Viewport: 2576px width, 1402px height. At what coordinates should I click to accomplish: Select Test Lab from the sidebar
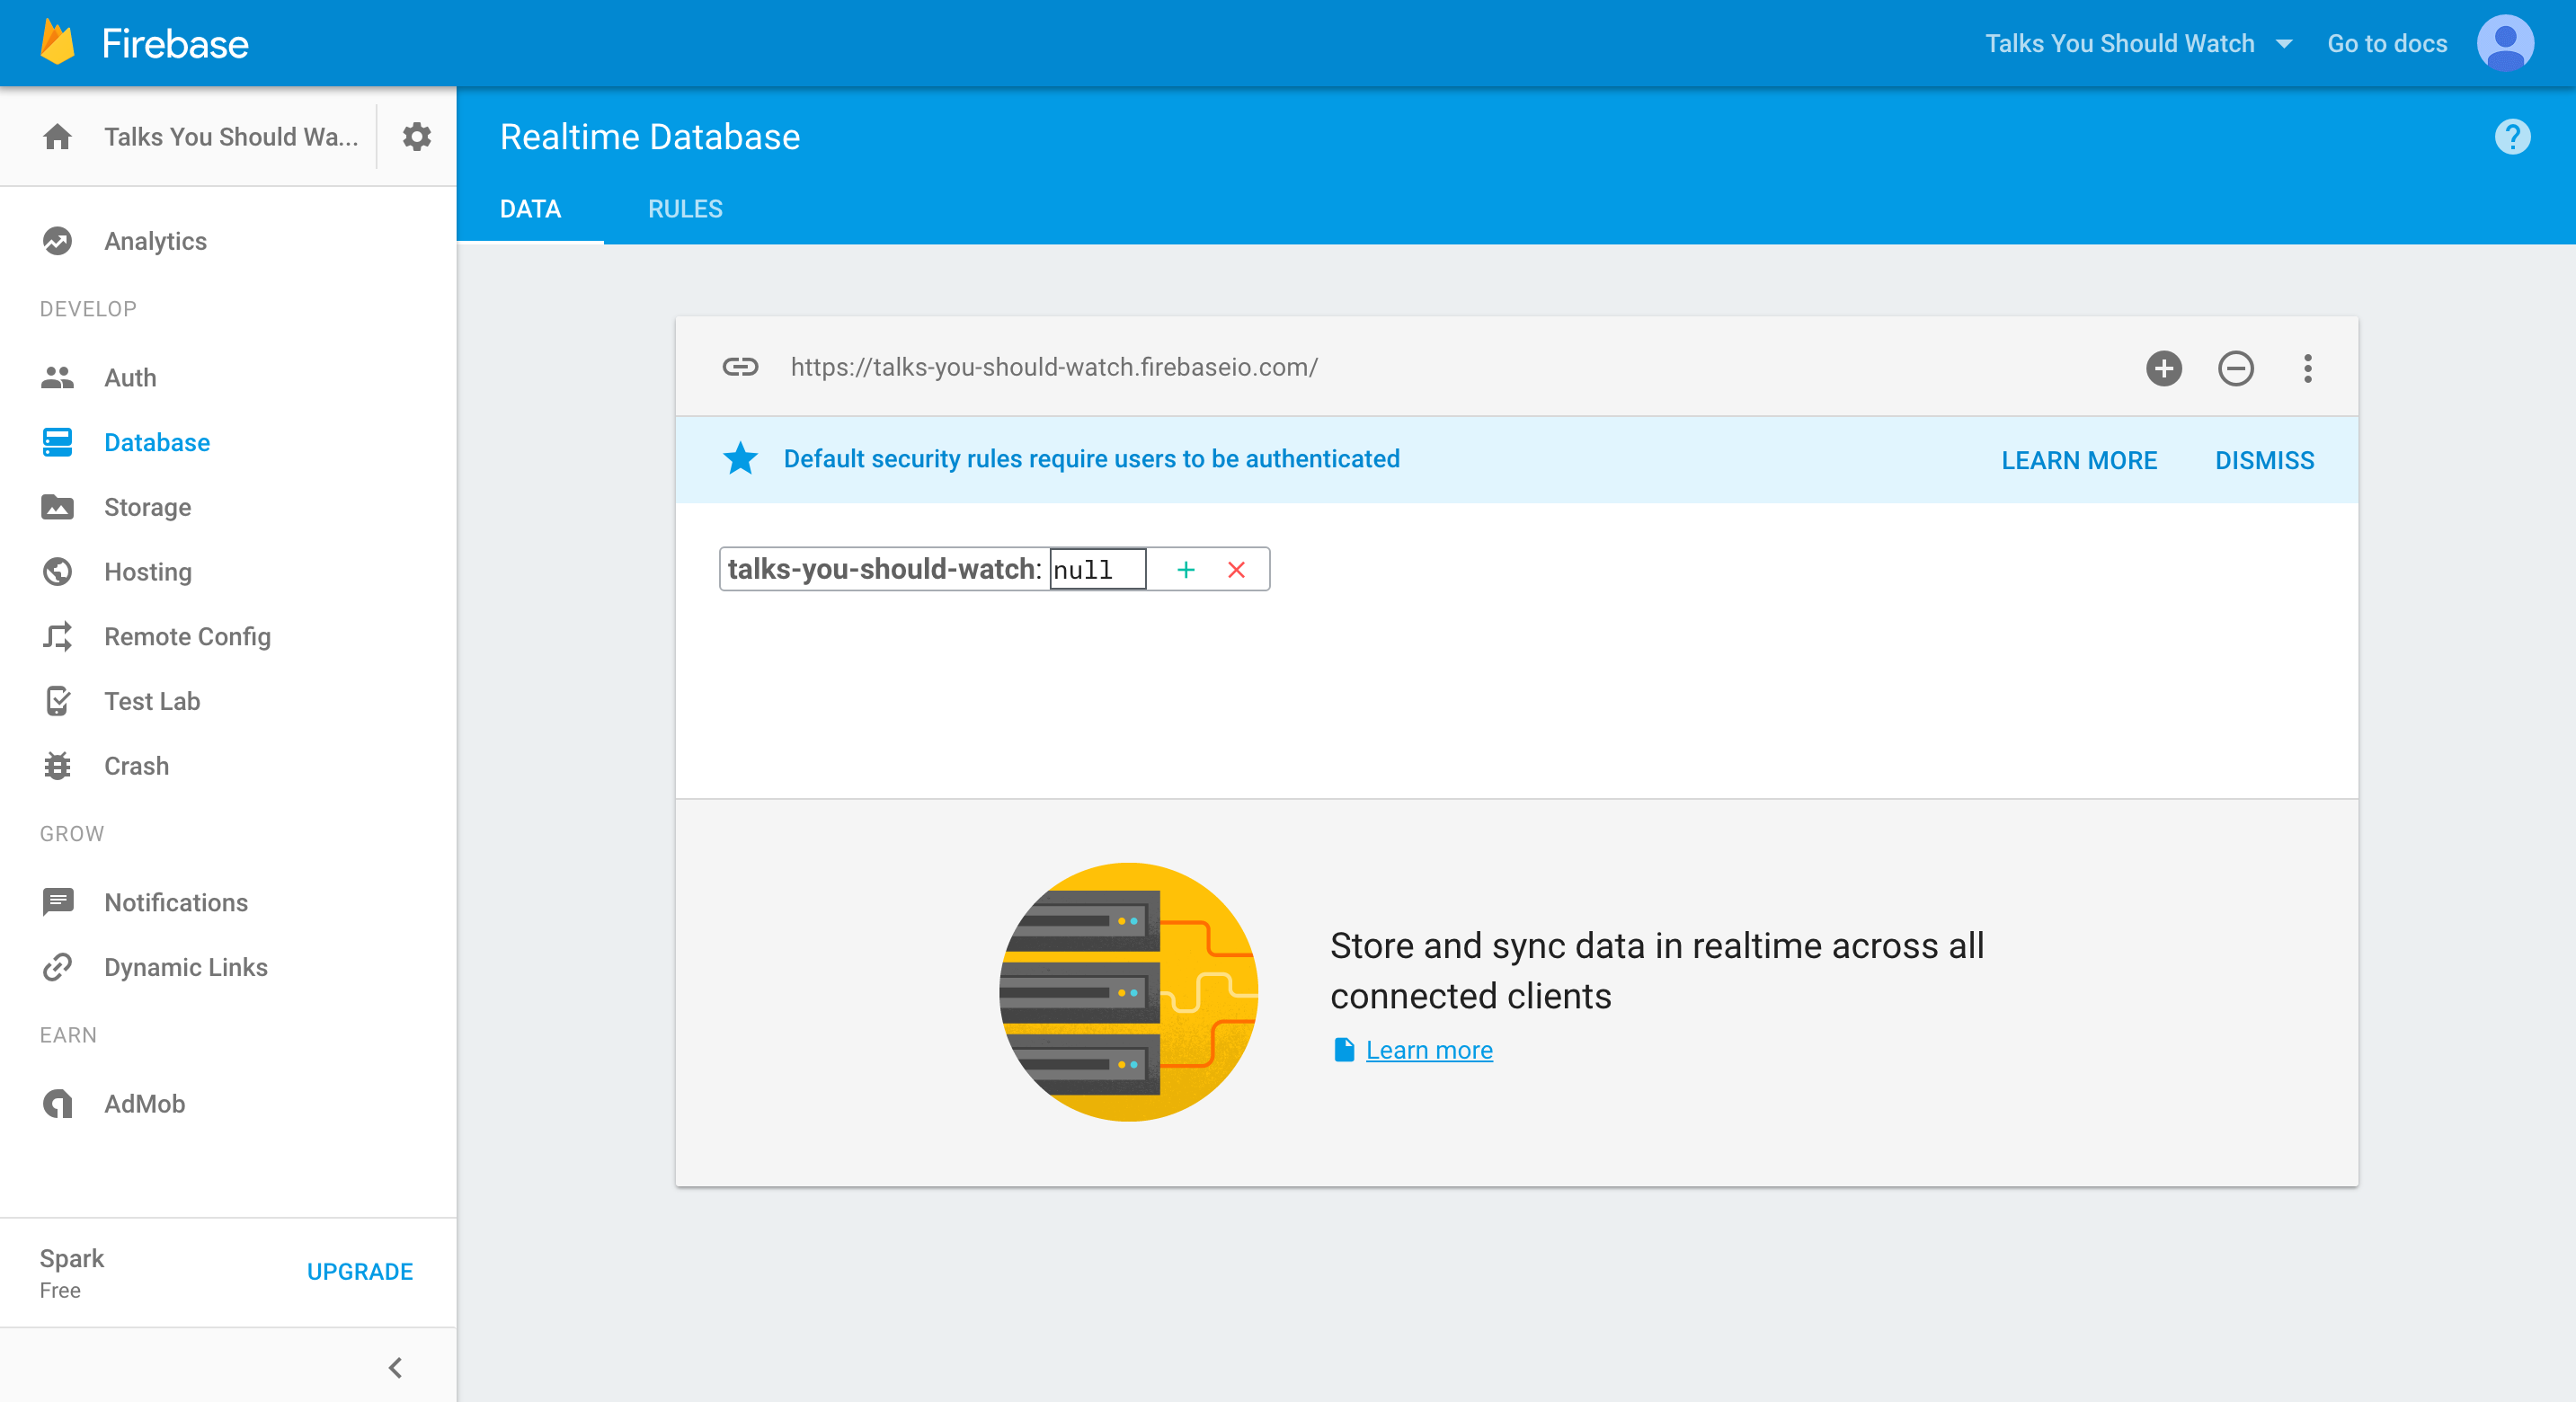[x=151, y=701]
